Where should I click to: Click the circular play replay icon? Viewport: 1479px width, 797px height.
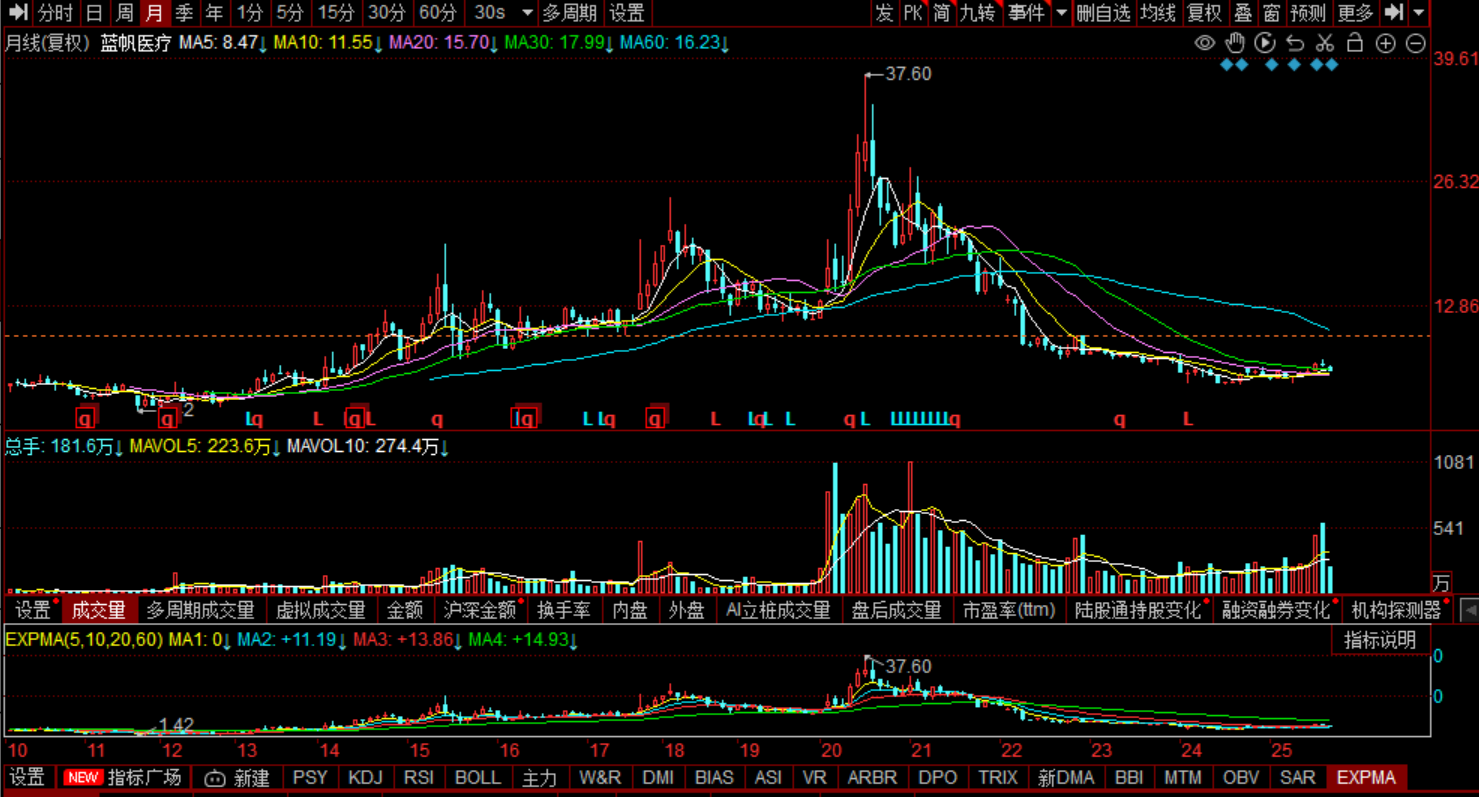pyautogui.click(x=1265, y=43)
